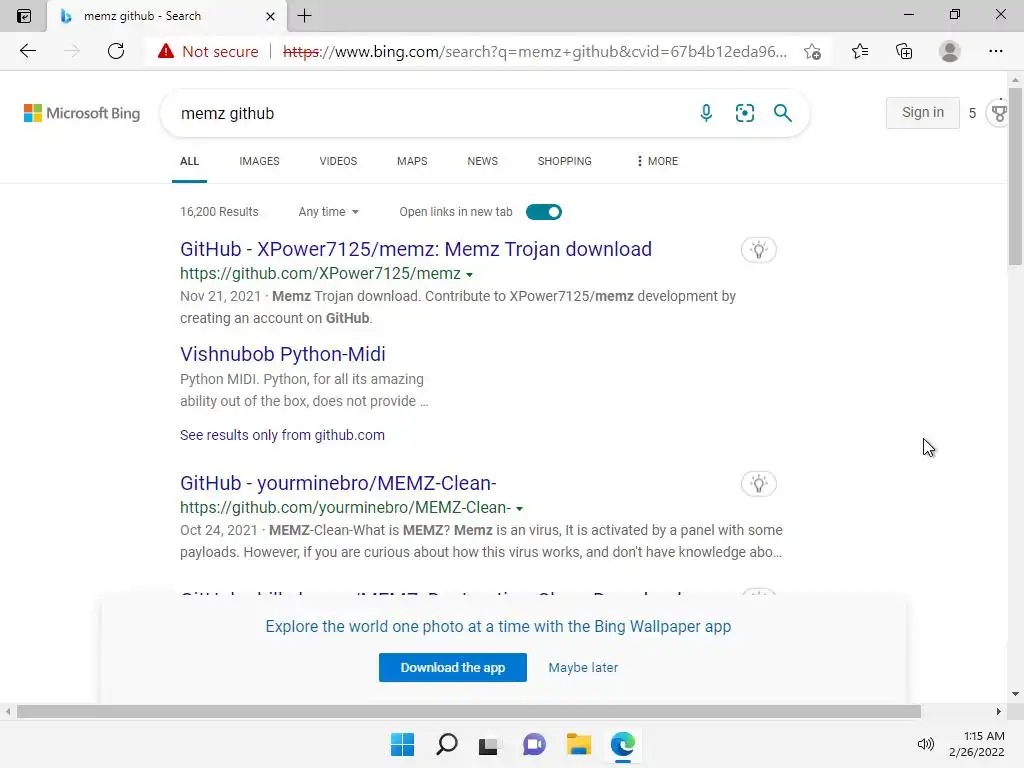The width and height of the screenshot is (1024, 768).
Task: Click Explore the world Bing Wallpaper link
Action: tap(498, 626)
